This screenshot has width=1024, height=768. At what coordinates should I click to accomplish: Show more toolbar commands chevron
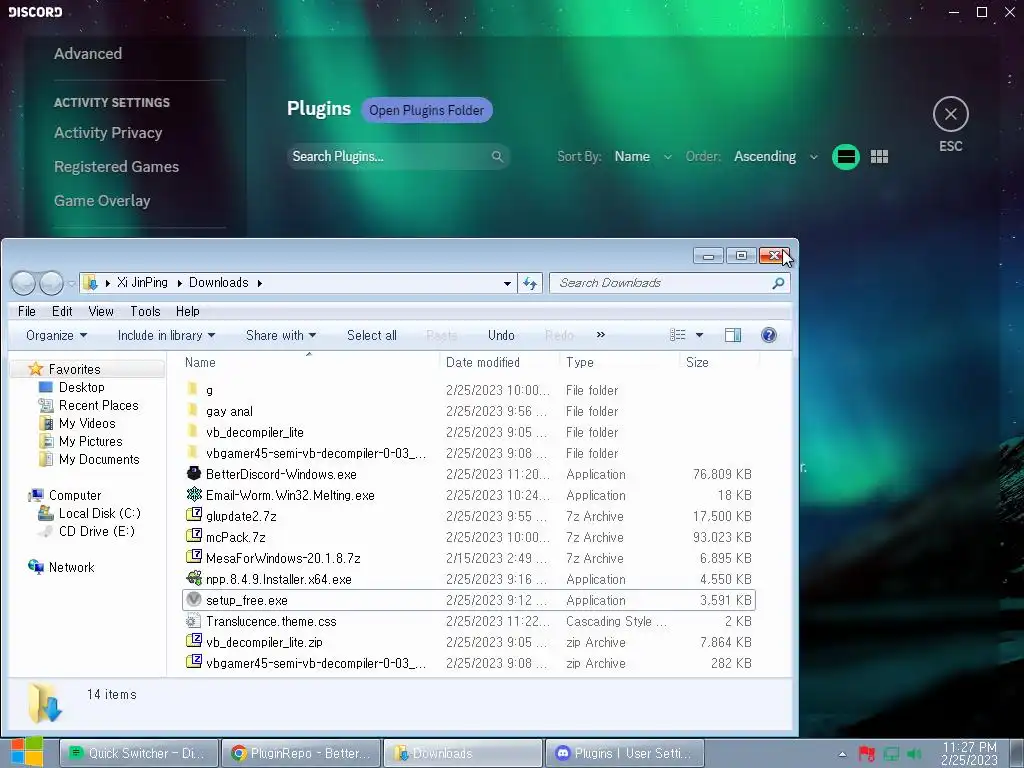click(601, 335)
